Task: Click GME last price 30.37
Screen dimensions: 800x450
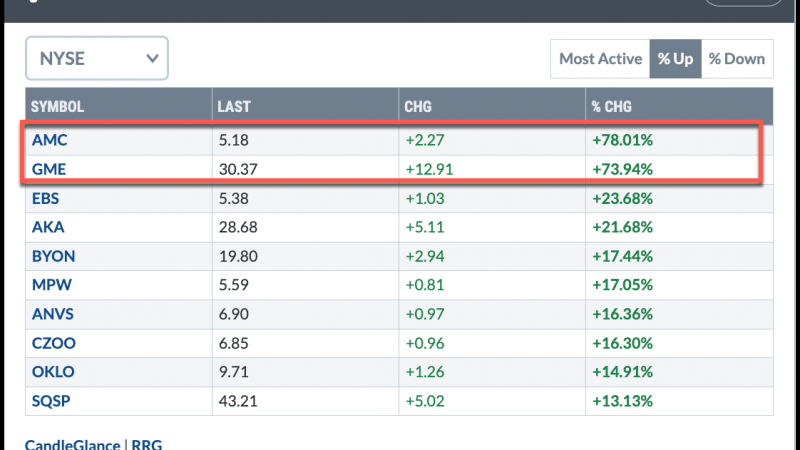Action: pyautogui.click(x=238, y=169)
